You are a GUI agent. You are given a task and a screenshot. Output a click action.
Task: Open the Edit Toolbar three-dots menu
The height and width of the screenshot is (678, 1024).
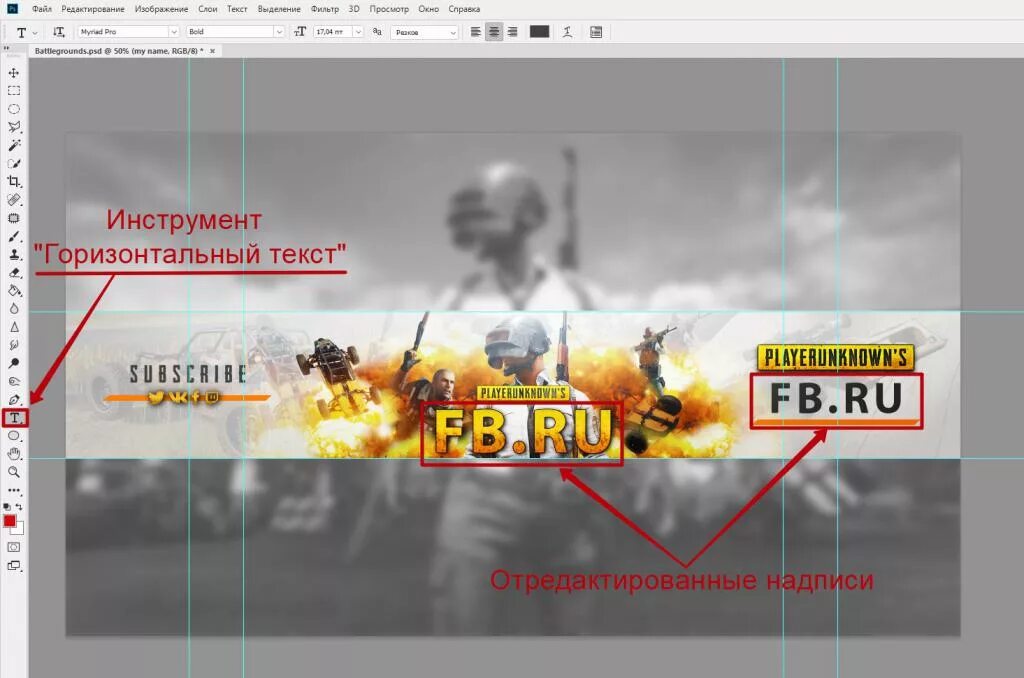tap(14, 490)
